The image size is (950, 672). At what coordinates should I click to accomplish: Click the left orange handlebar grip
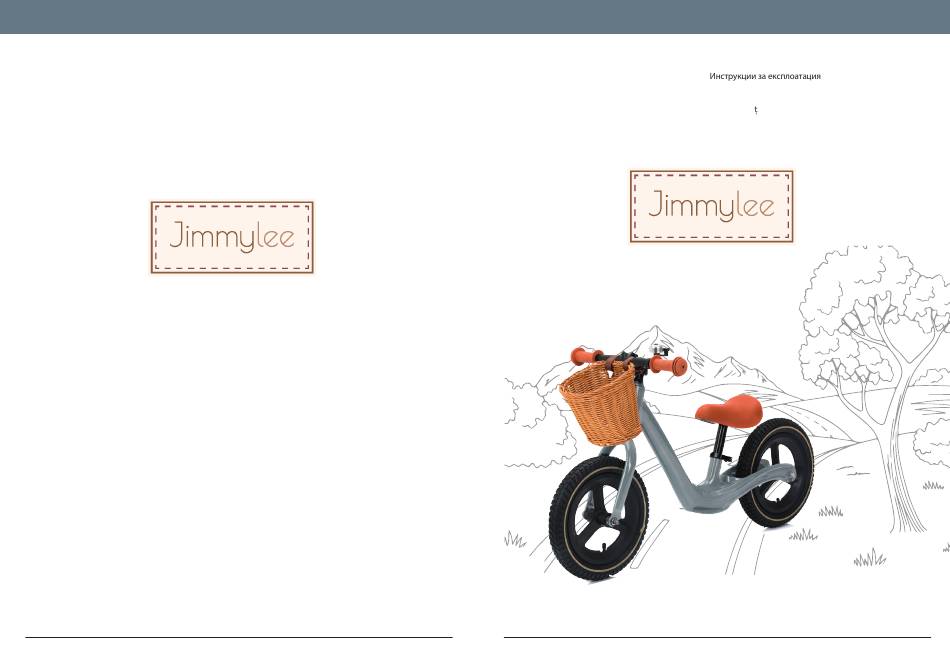click(585, 356)
